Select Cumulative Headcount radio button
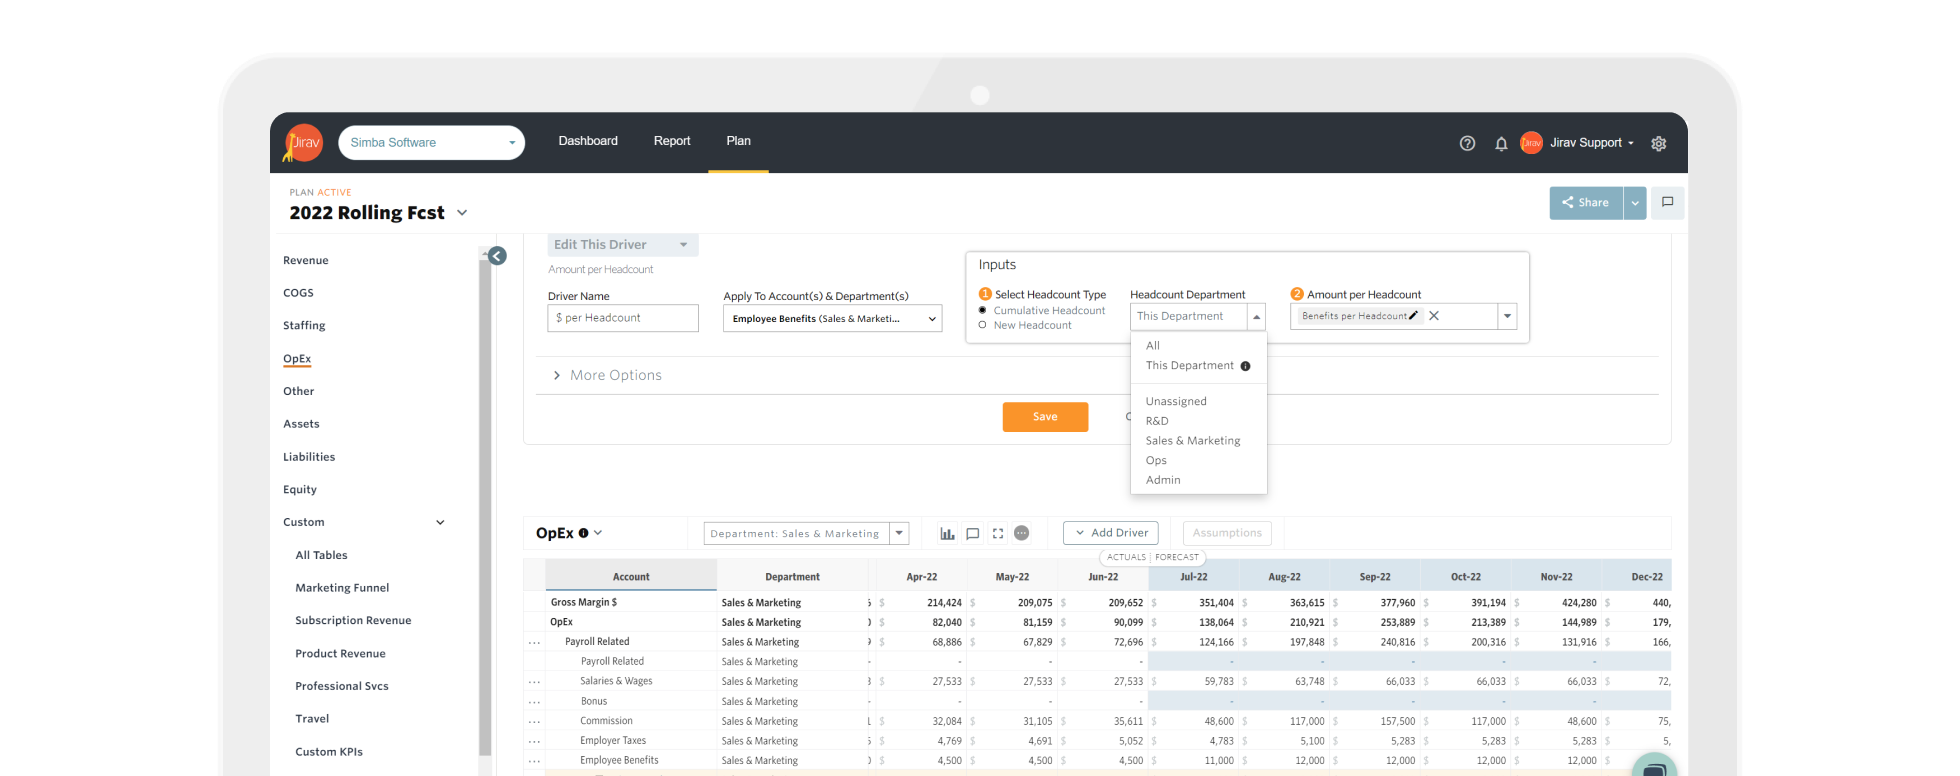This screenshot has width=1960, height=776. click(982, 310)
